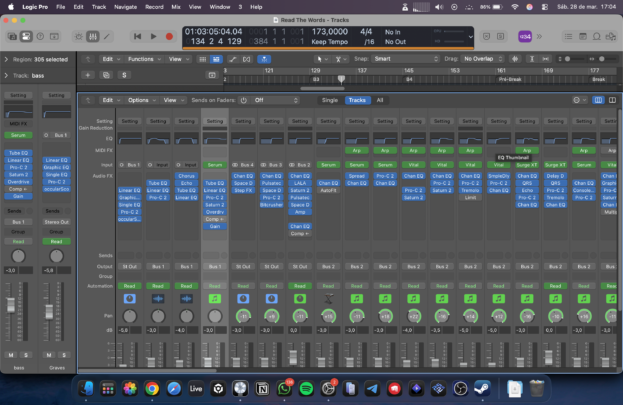Open the Library icon in control bar
This screenshot has width=623, height=405.
point(14,37)
